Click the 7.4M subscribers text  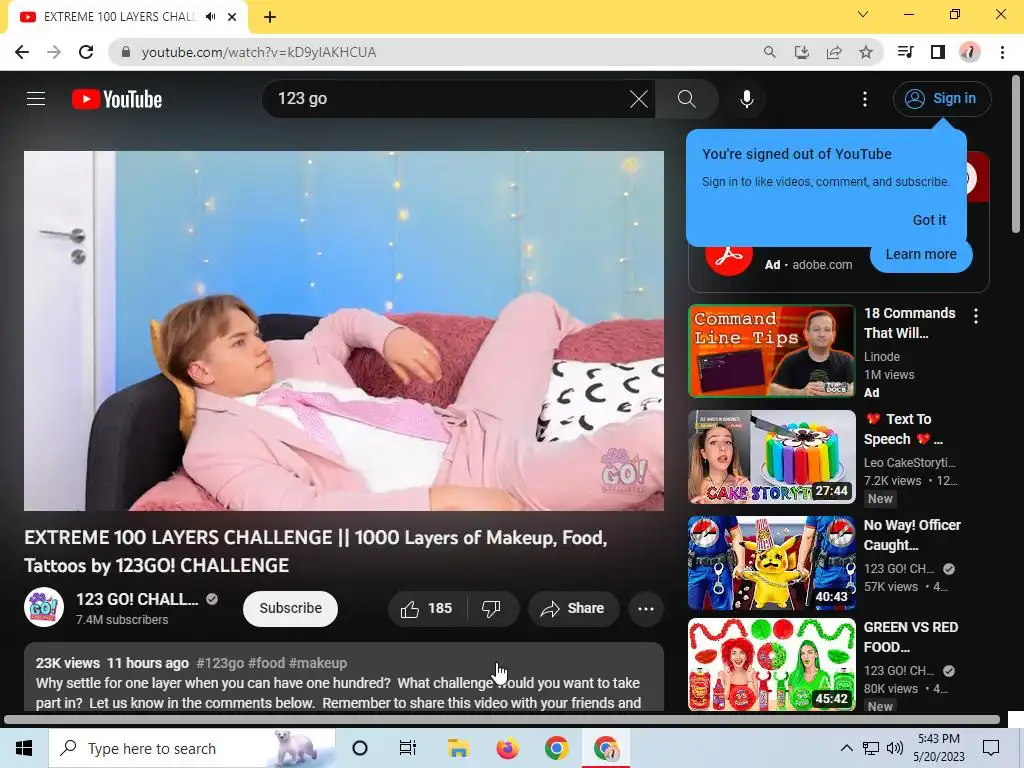[122, 620]
